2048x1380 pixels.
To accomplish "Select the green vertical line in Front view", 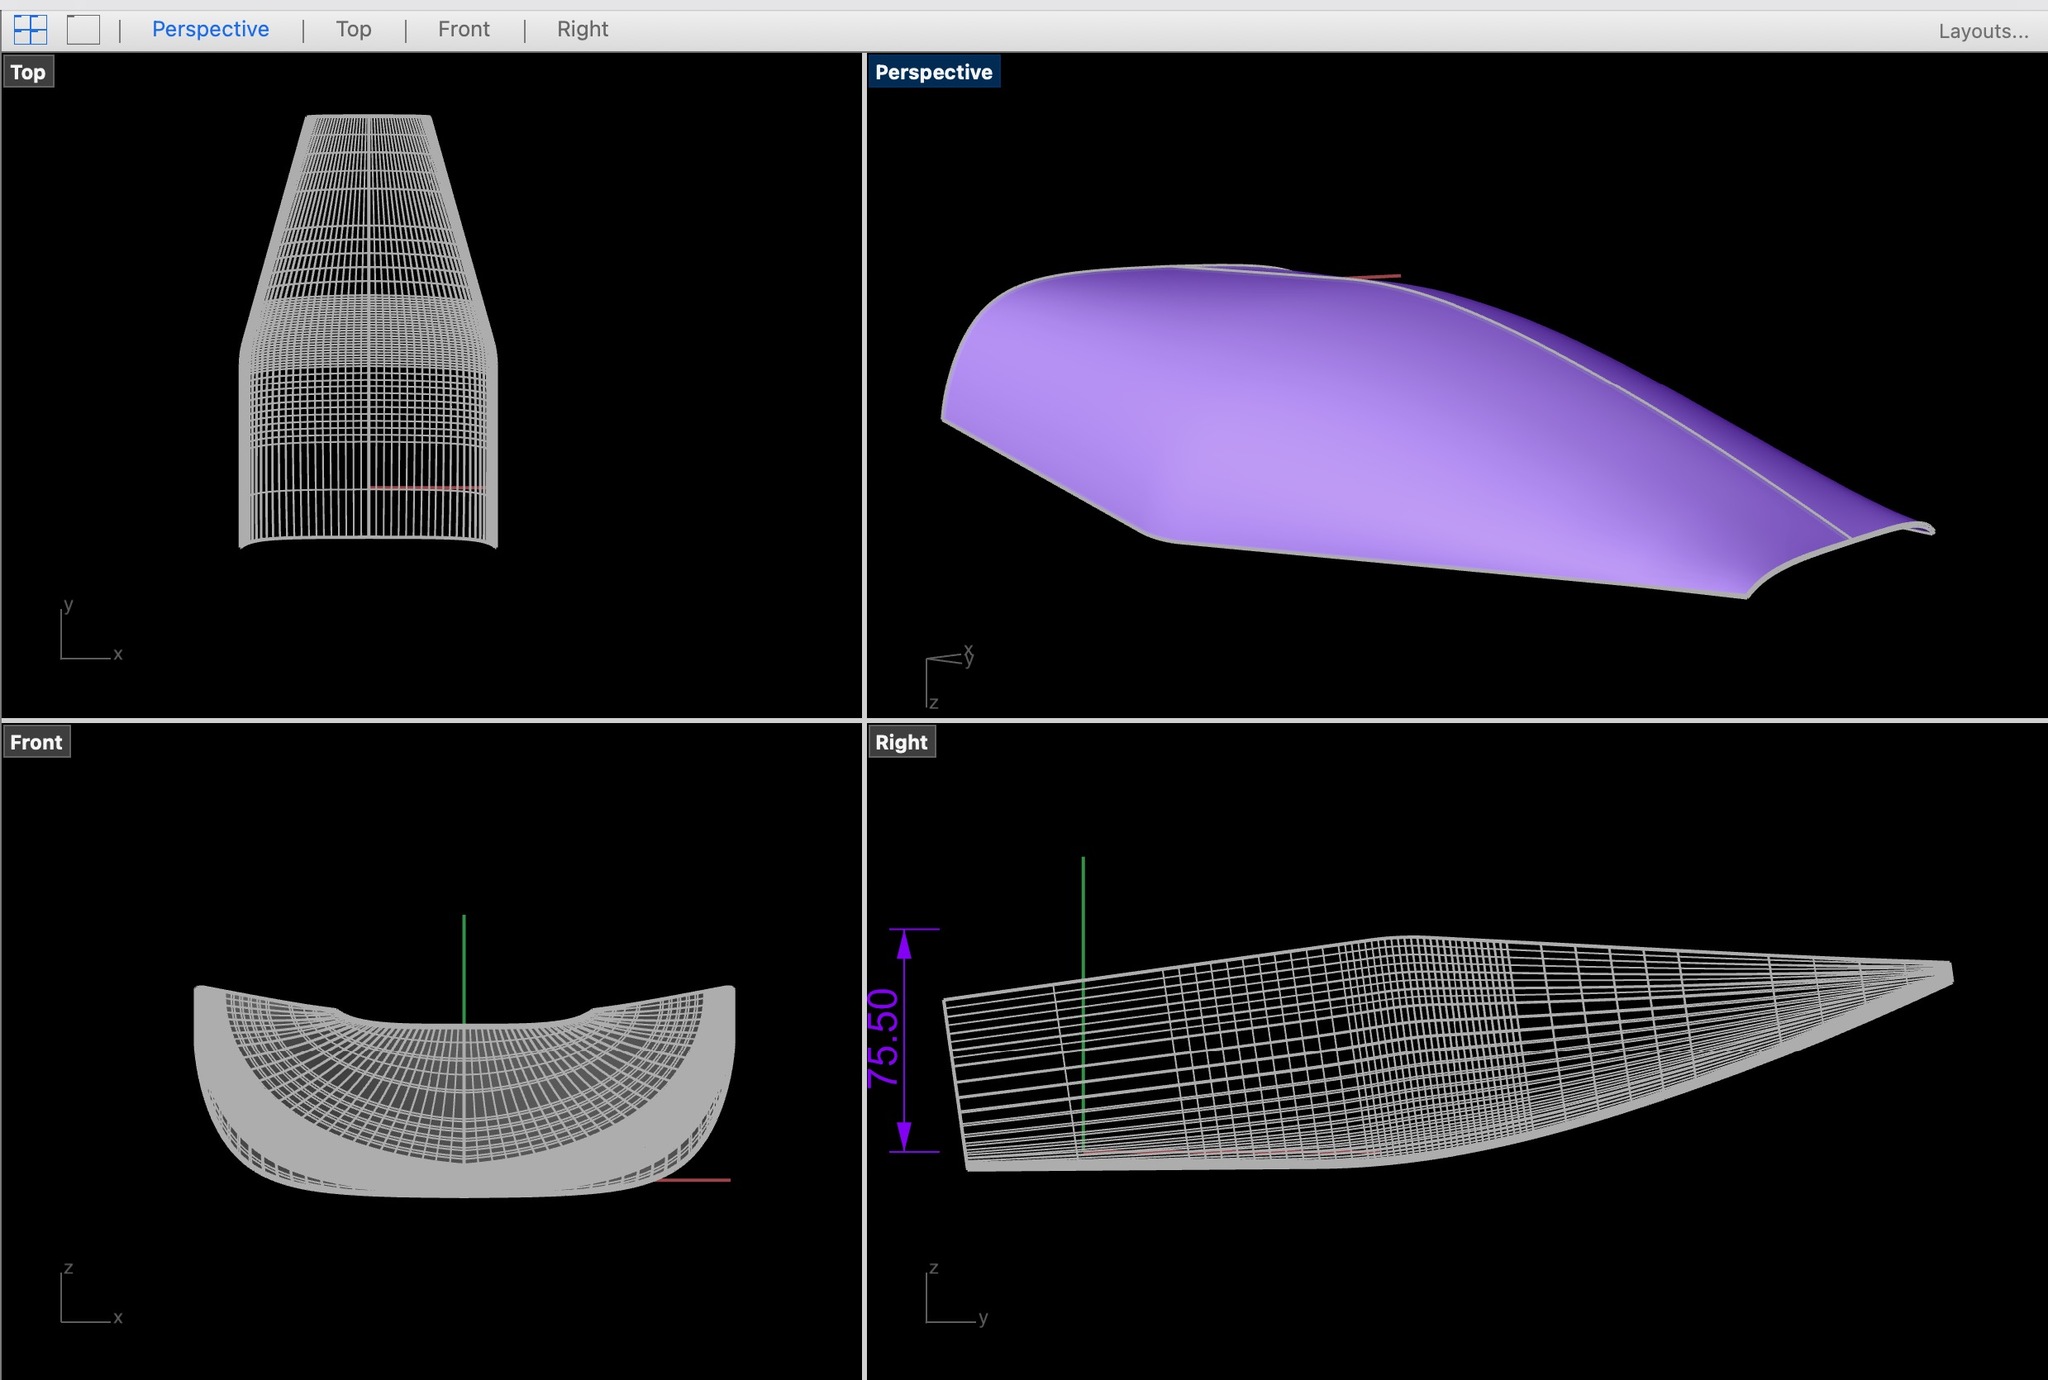I will (x=464, y=968).
